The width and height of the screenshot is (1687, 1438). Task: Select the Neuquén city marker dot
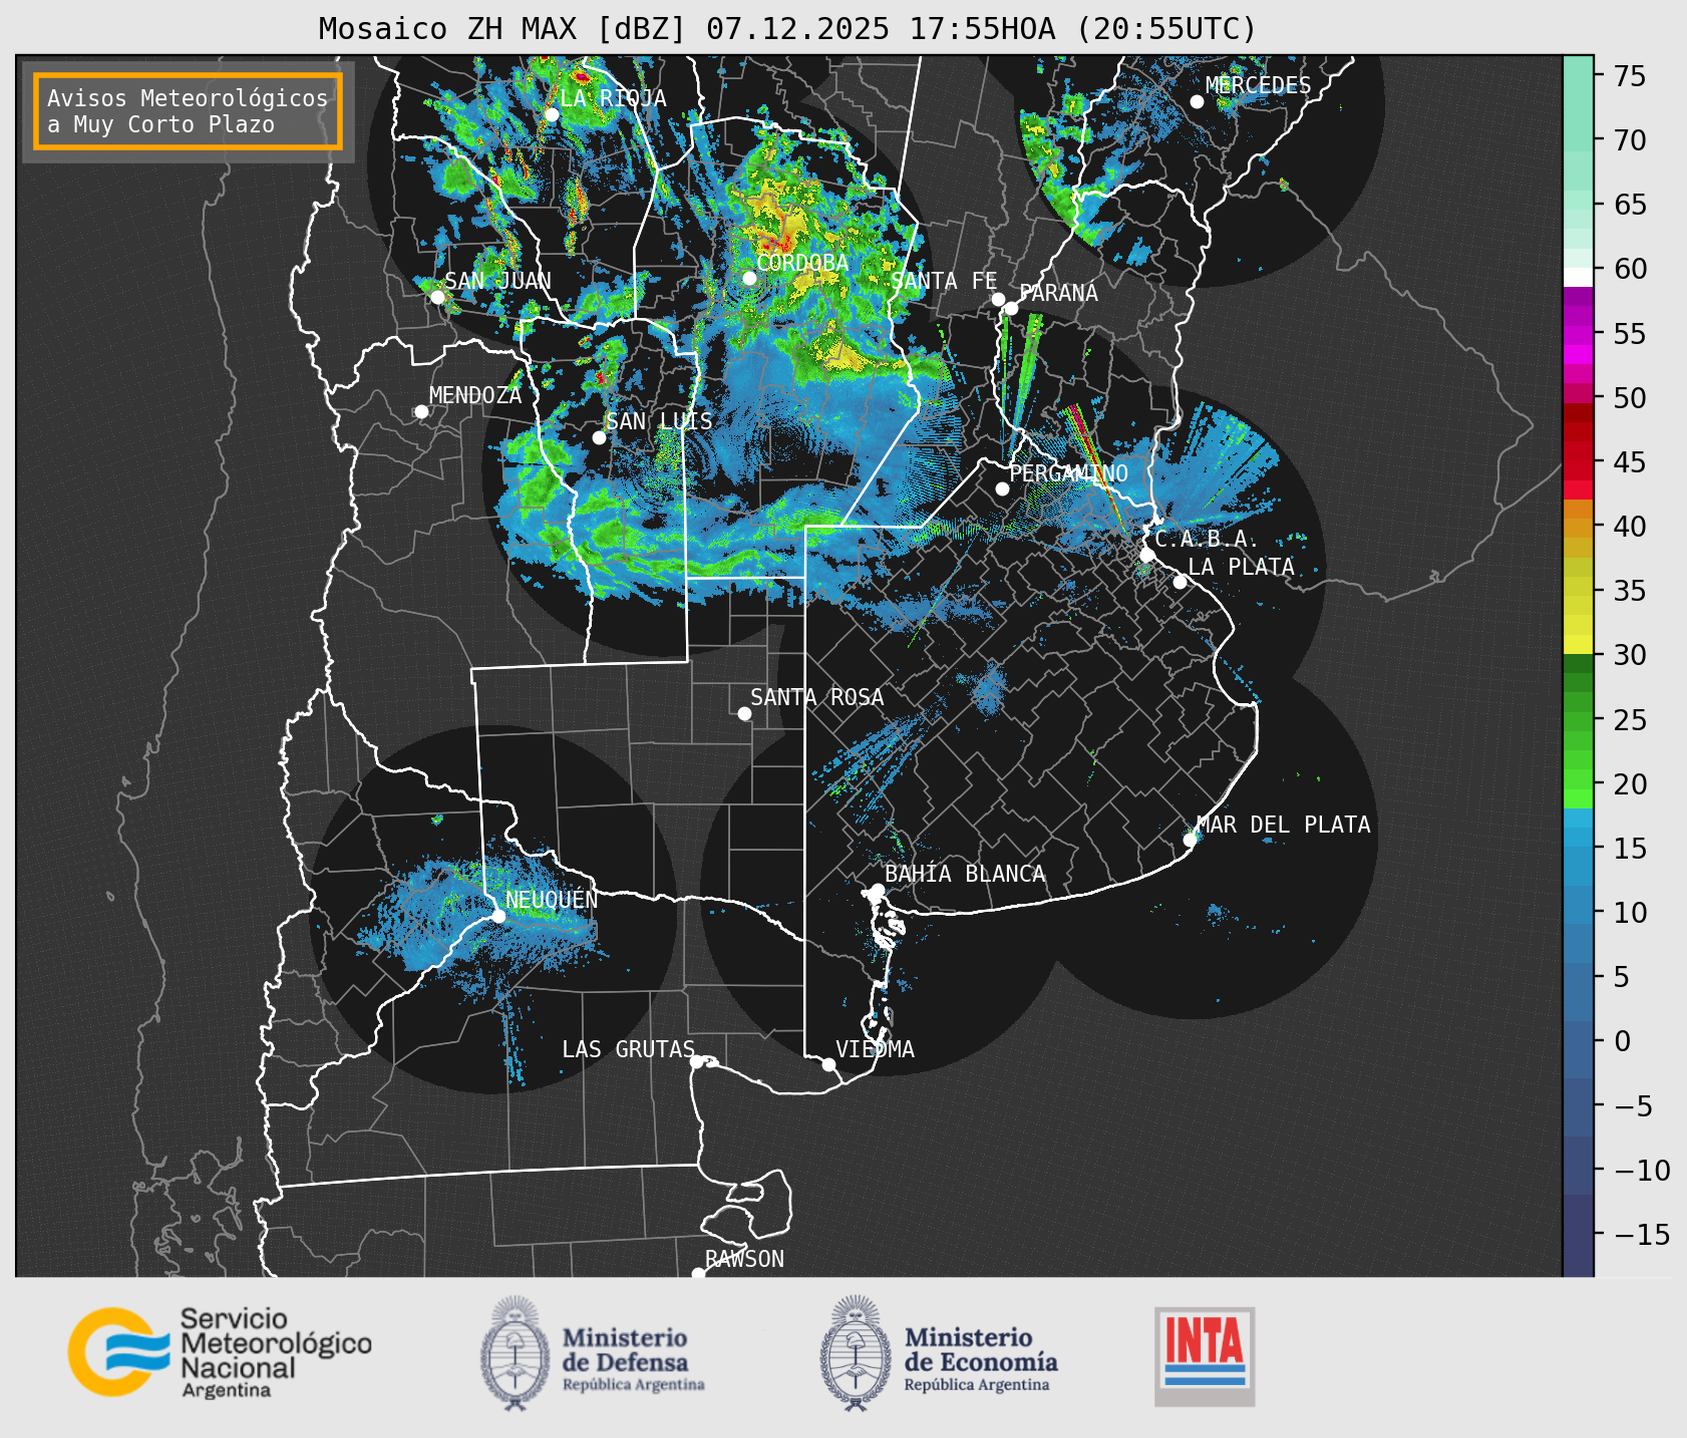[498, 915]
